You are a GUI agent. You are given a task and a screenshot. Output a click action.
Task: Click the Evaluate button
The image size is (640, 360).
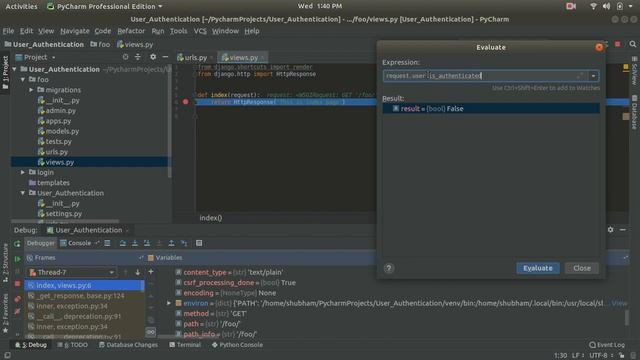point(538,268)
